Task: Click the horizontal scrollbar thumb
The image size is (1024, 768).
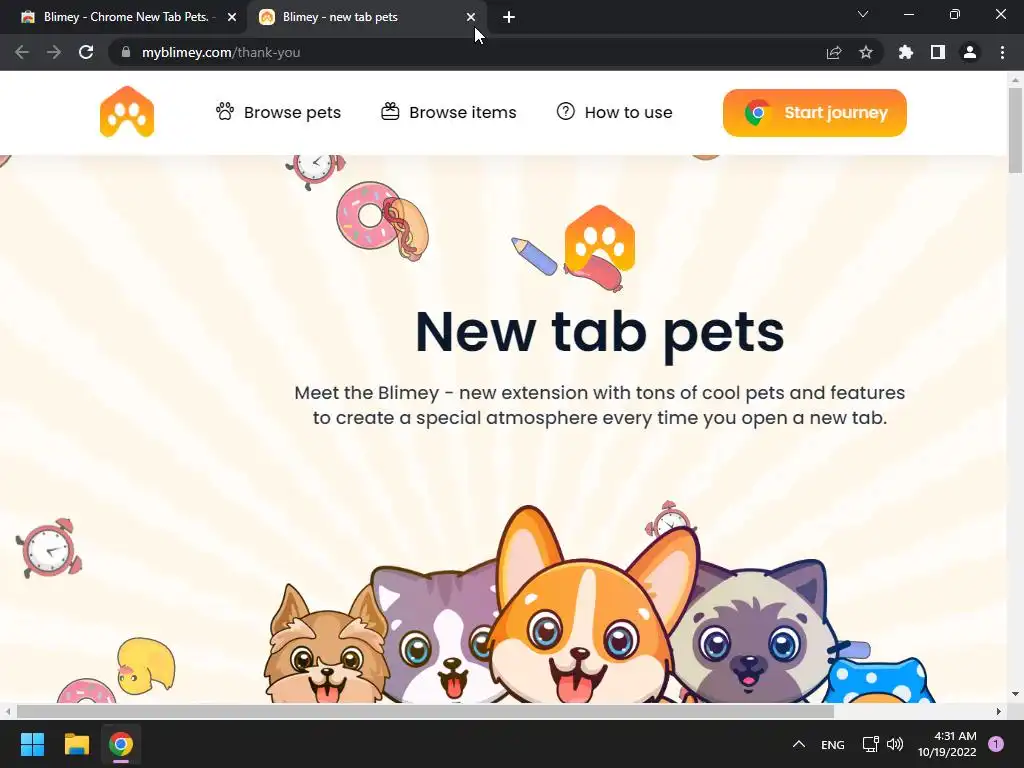Action: click(x=425, y=711)
